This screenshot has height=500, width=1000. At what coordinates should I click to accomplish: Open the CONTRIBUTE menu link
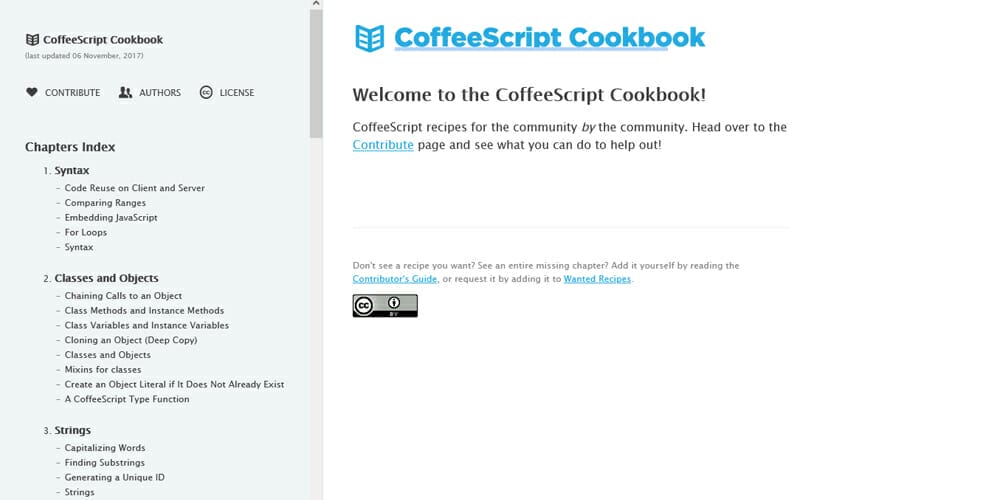(73, 92)
